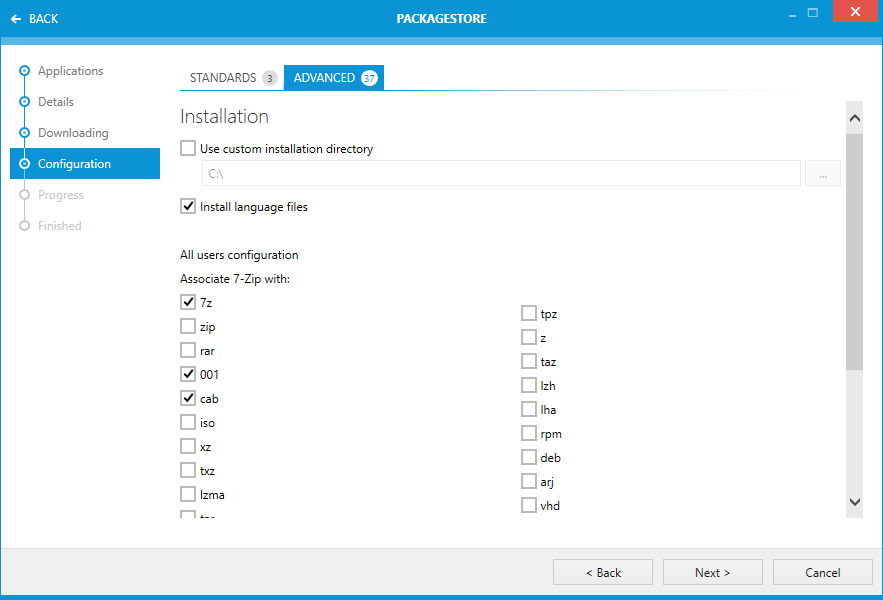Select the Advanced tab
This screenshot has height=600, width=883.
(x=325, y=78)
